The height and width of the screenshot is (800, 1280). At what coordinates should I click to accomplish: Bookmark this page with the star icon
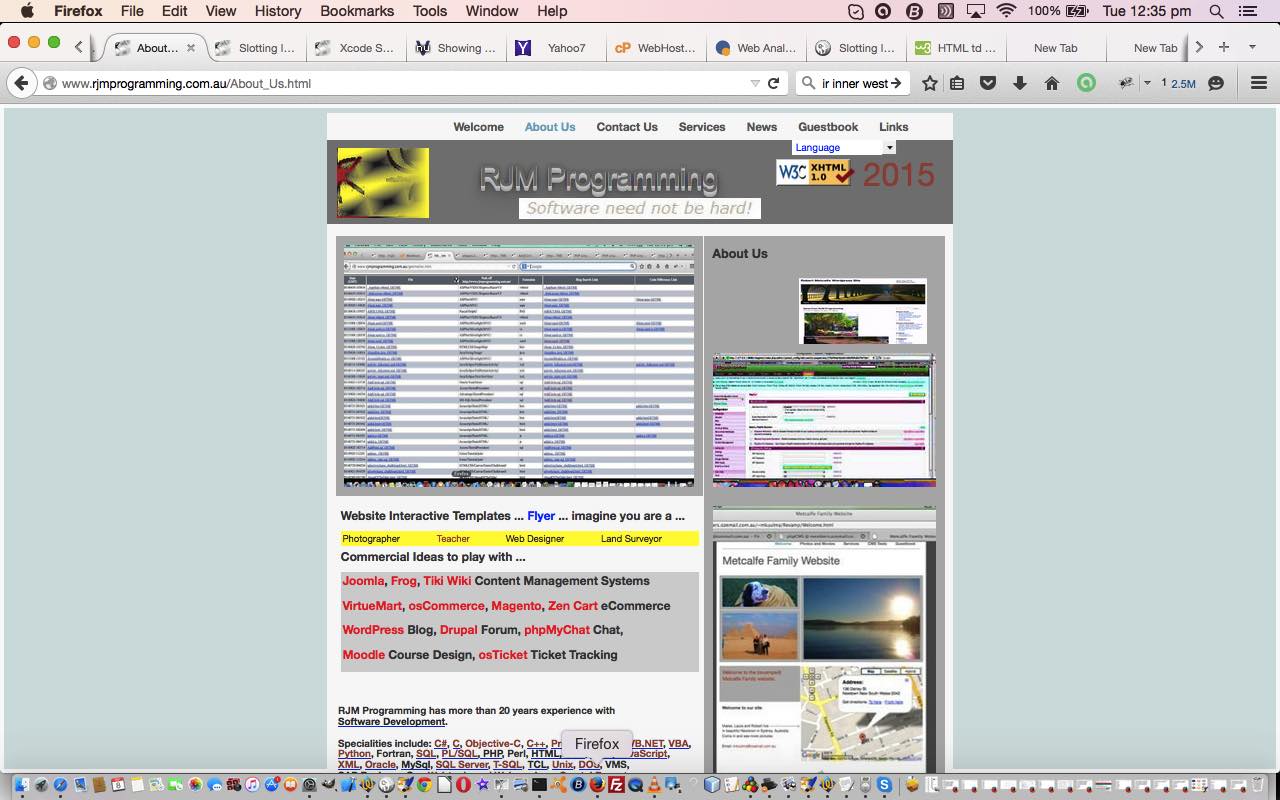pos(930,83)
